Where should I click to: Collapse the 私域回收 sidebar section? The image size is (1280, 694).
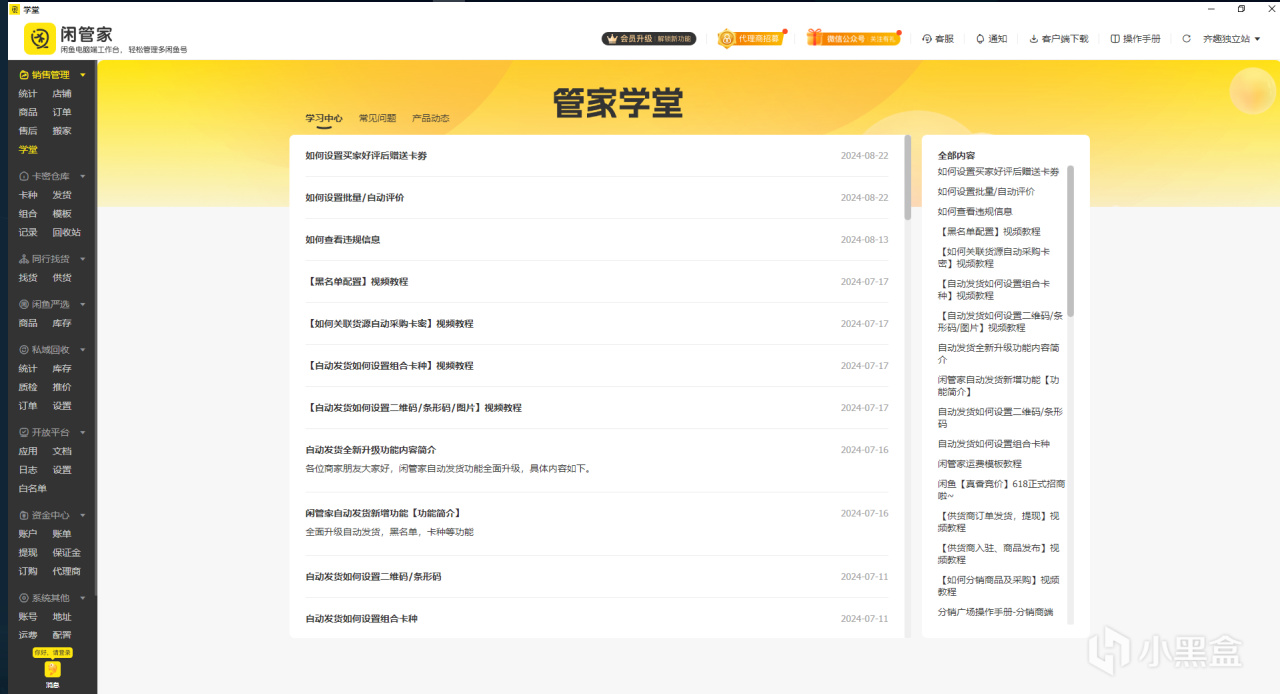(83, 350)
